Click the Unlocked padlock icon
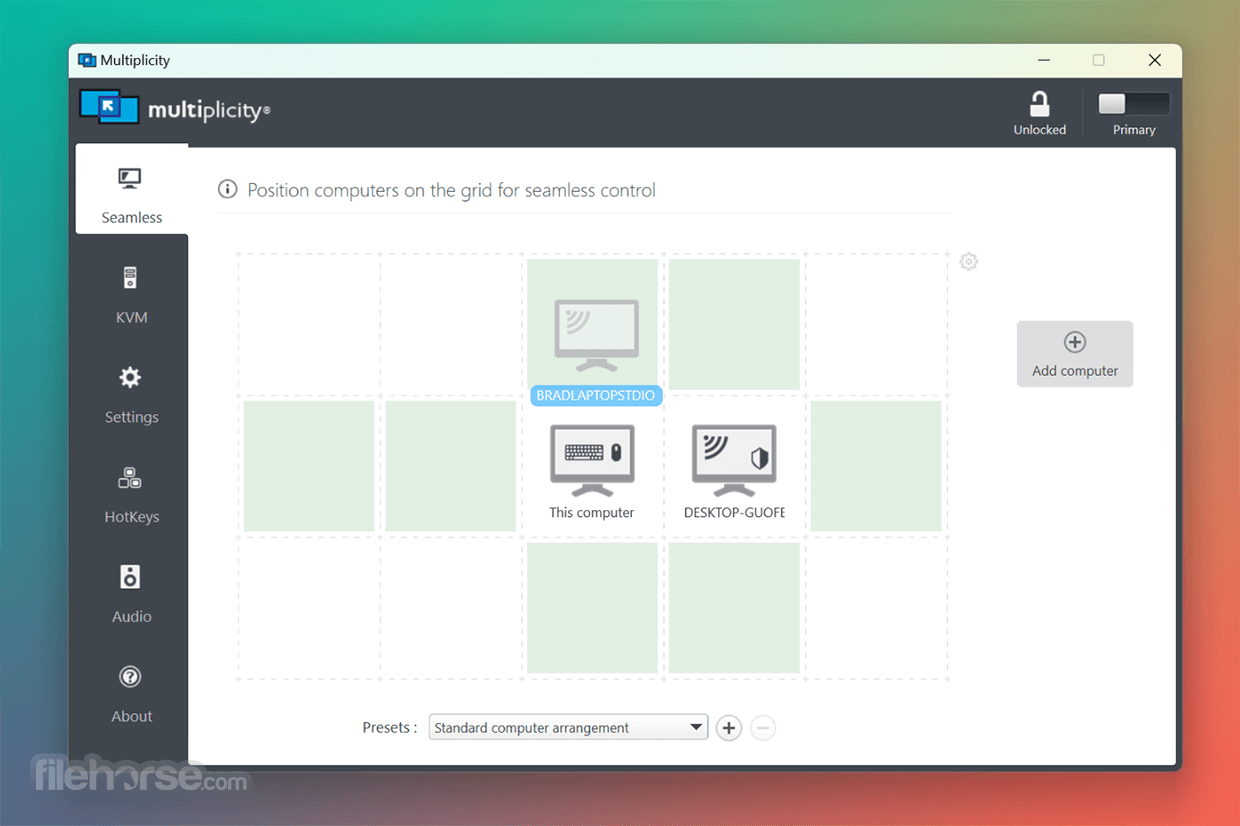1240x826 pixels. (1040, 104)
